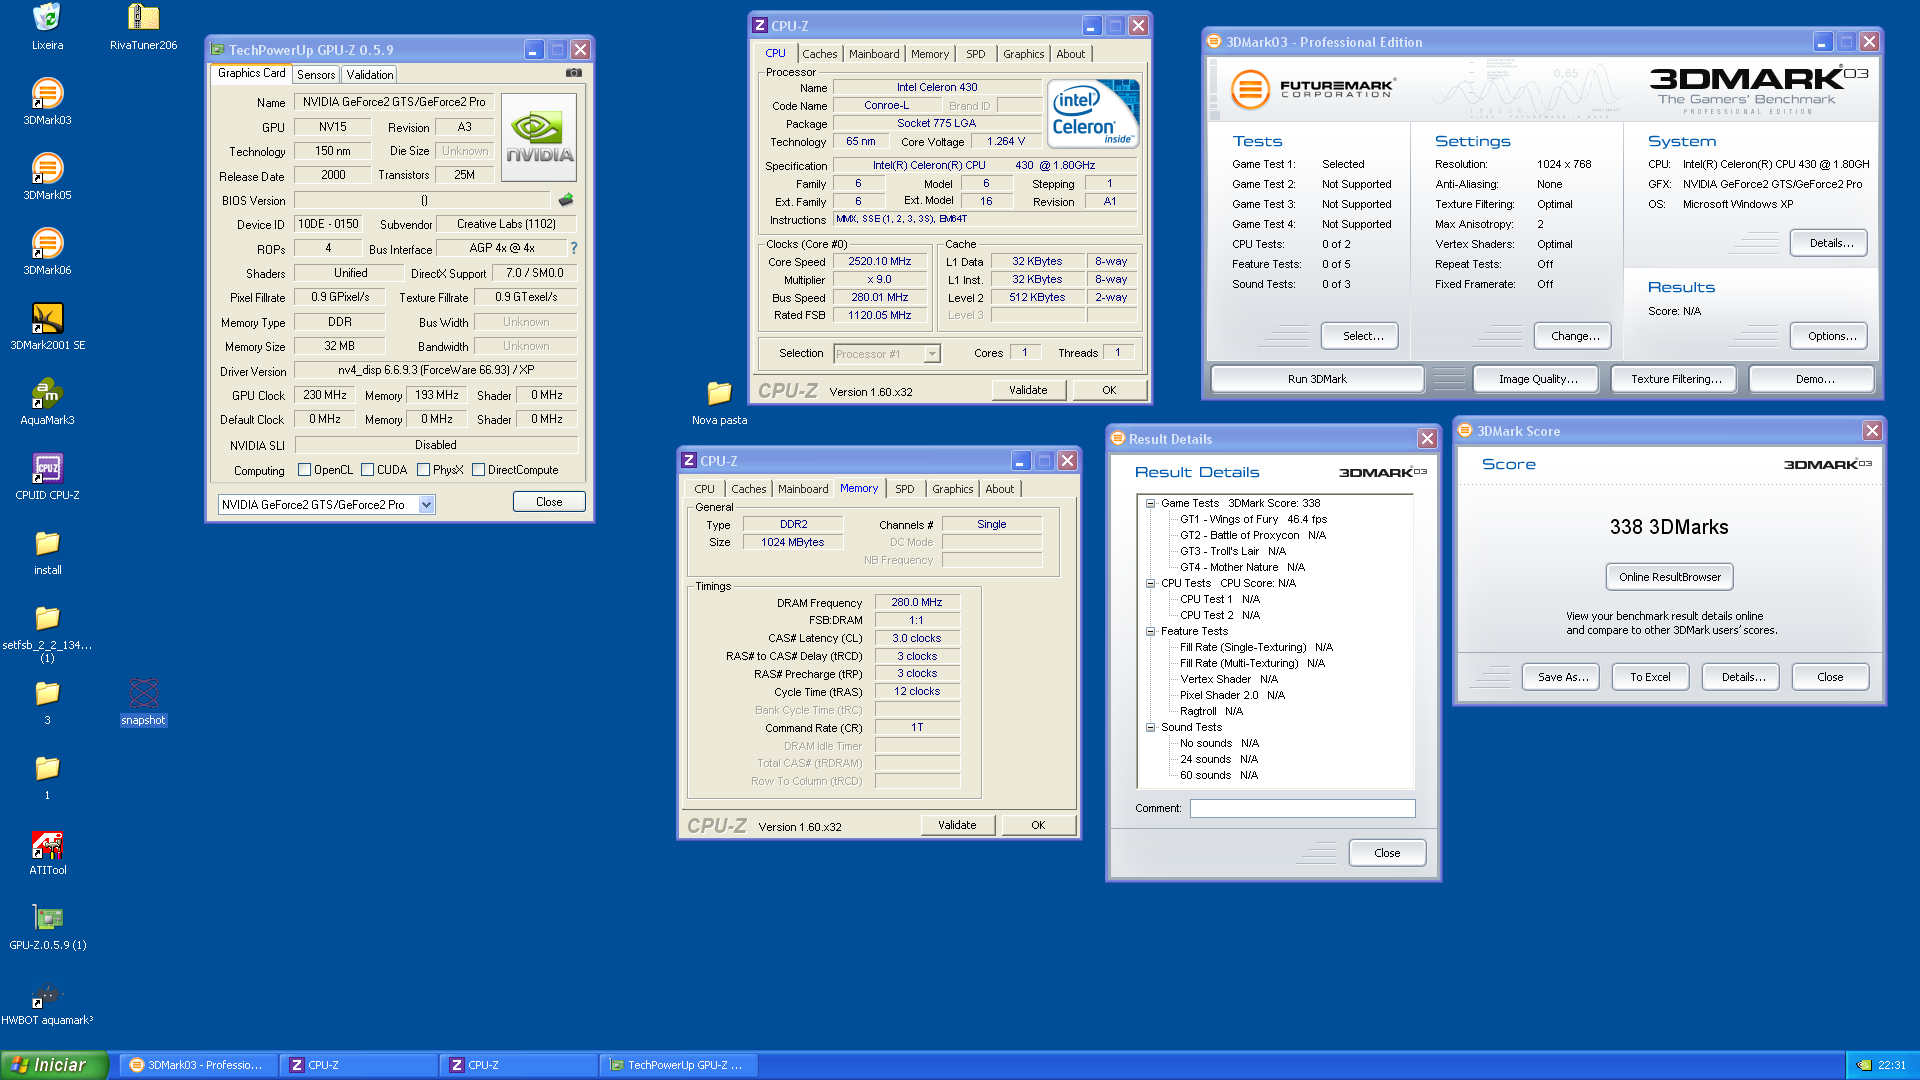Image resolution: width=1920 pixels, height=1080 pixels.
Task: Open the Graphics tab in lower CPU-Z
Action: (952, 489)
